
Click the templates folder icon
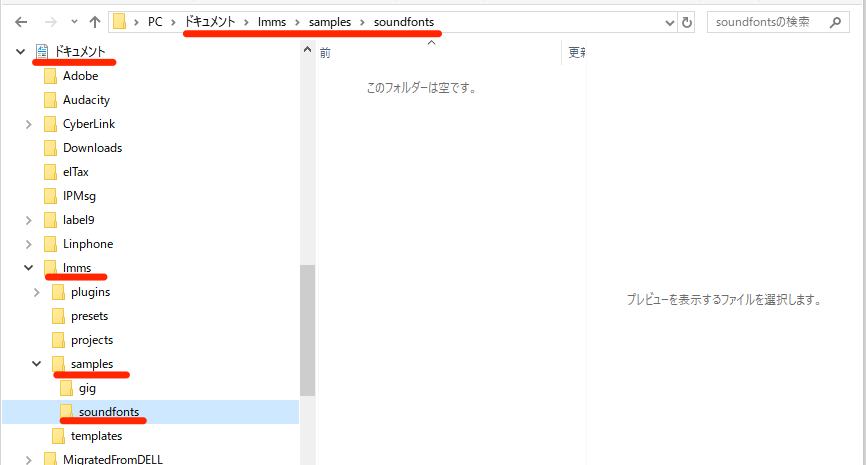[58, 436]
